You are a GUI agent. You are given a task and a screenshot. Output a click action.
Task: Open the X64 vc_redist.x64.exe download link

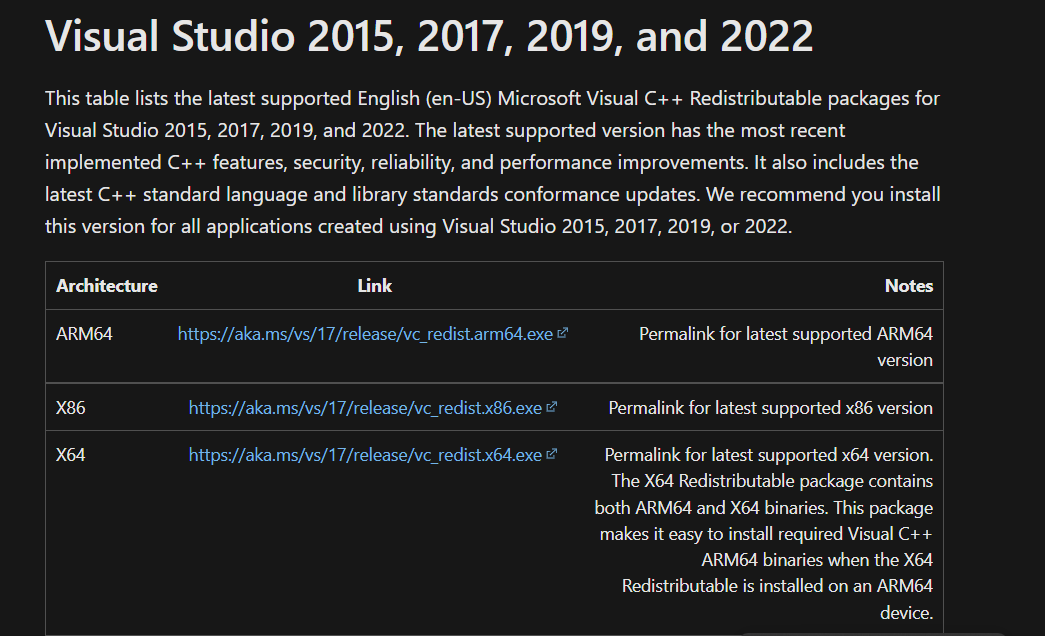[365, 455]
